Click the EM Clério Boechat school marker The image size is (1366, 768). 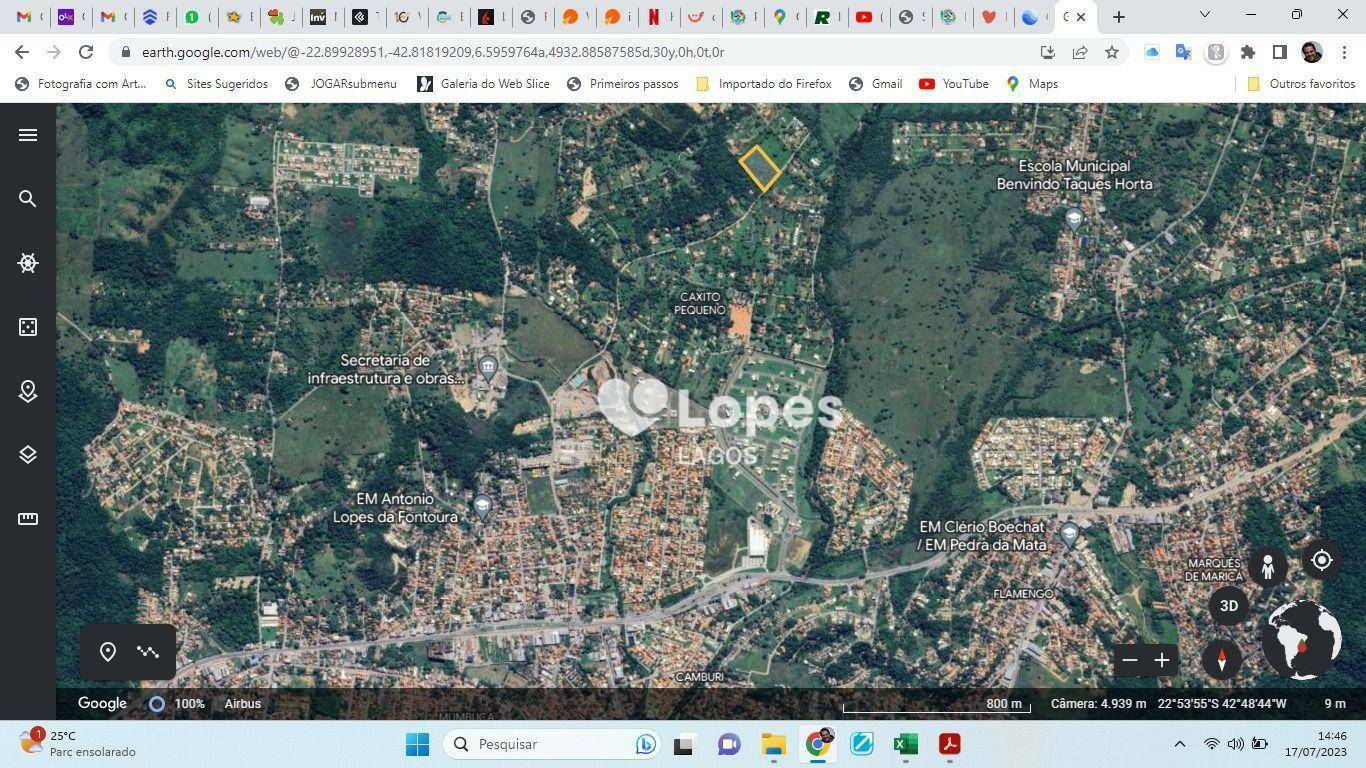[1070, 535]
